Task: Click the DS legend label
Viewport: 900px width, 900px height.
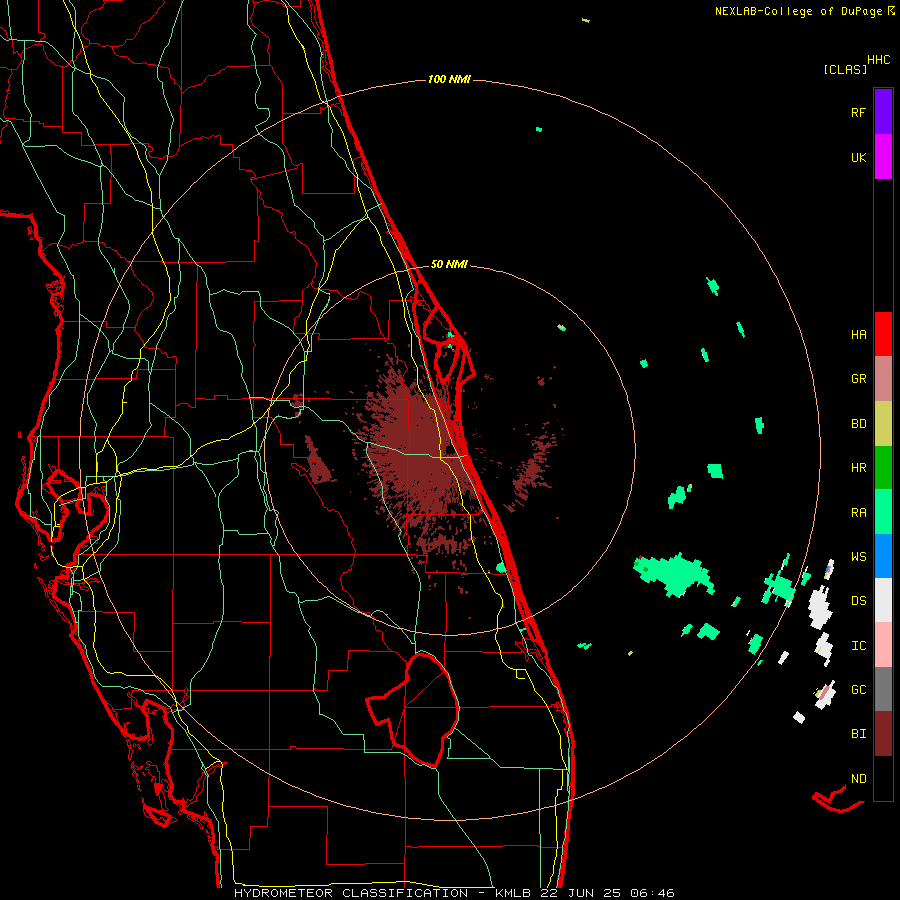Action: pyautogui.click(x=858, y=601)
